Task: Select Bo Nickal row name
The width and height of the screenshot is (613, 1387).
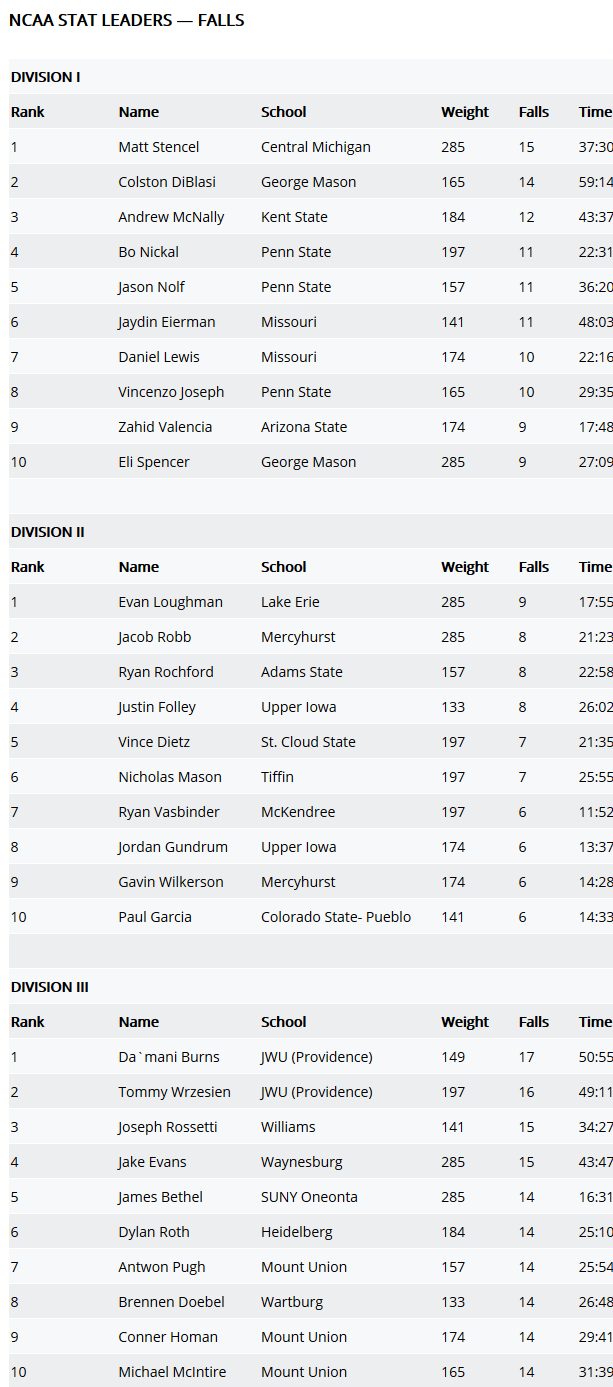Action: [149, 252]
